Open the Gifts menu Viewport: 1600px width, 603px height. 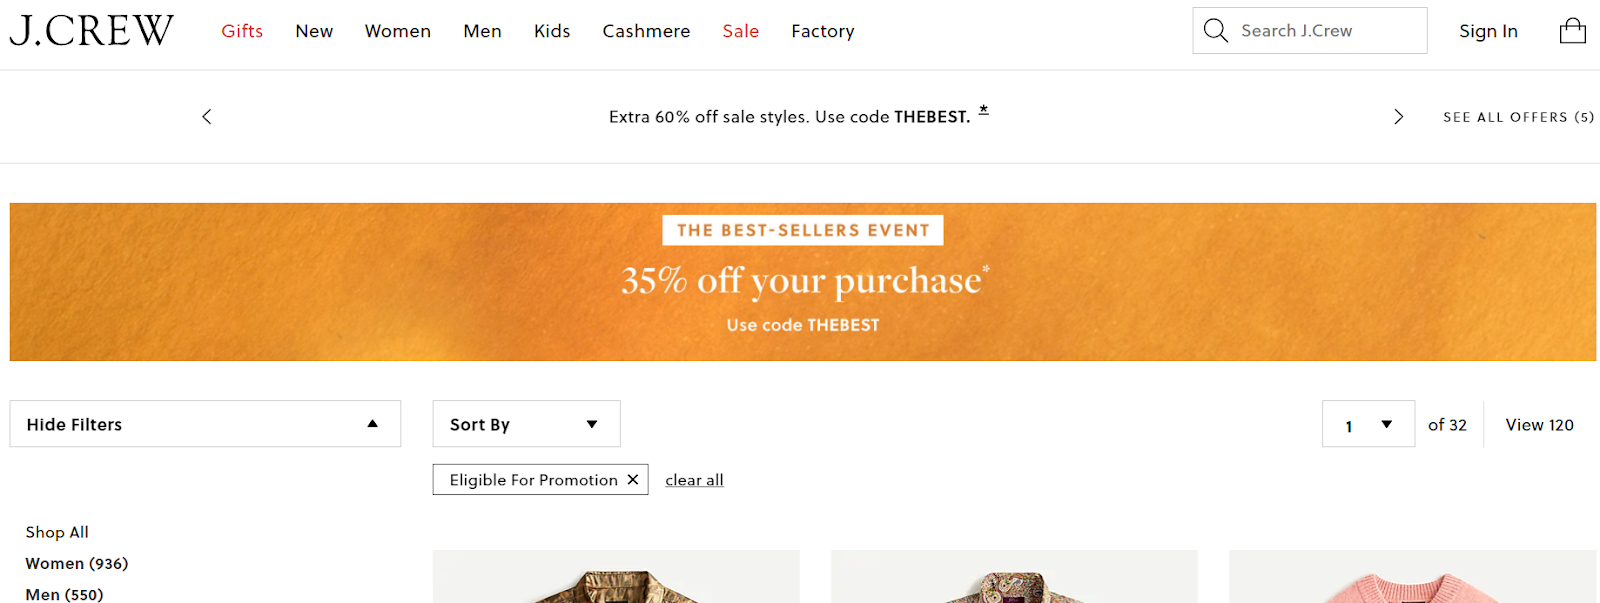tap(242, 31)
